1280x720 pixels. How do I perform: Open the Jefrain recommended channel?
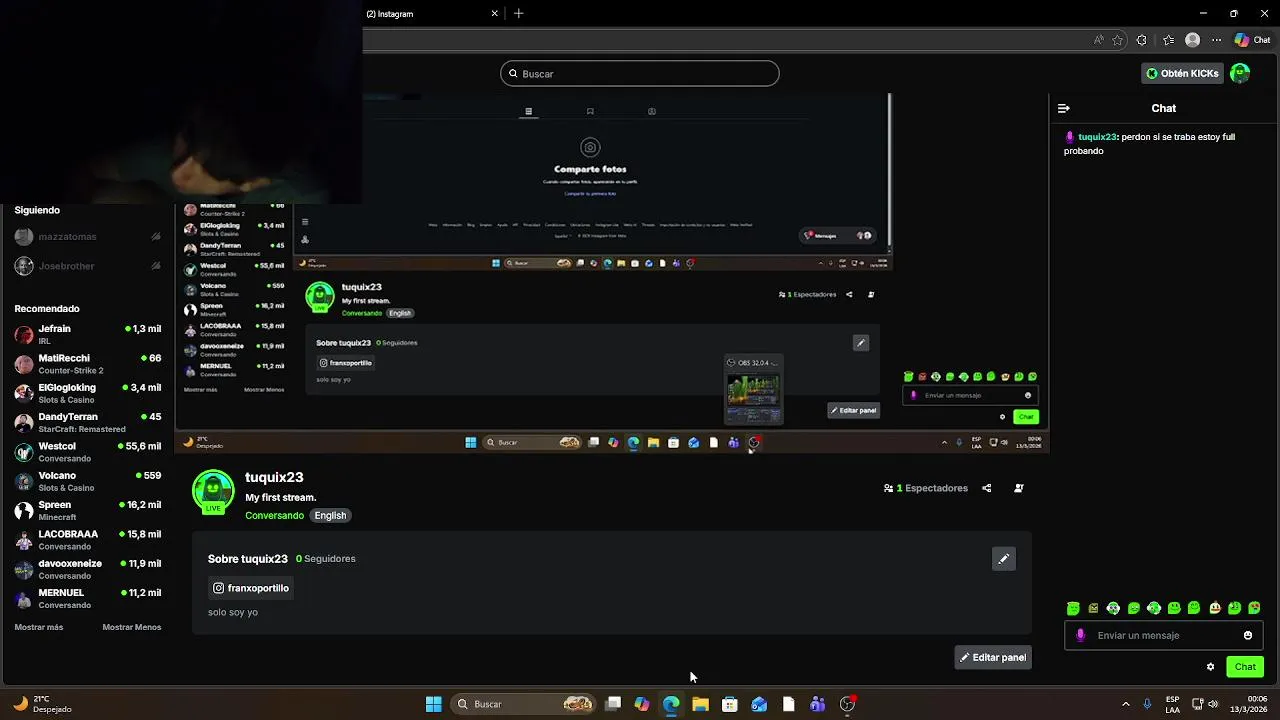[88, 334]
